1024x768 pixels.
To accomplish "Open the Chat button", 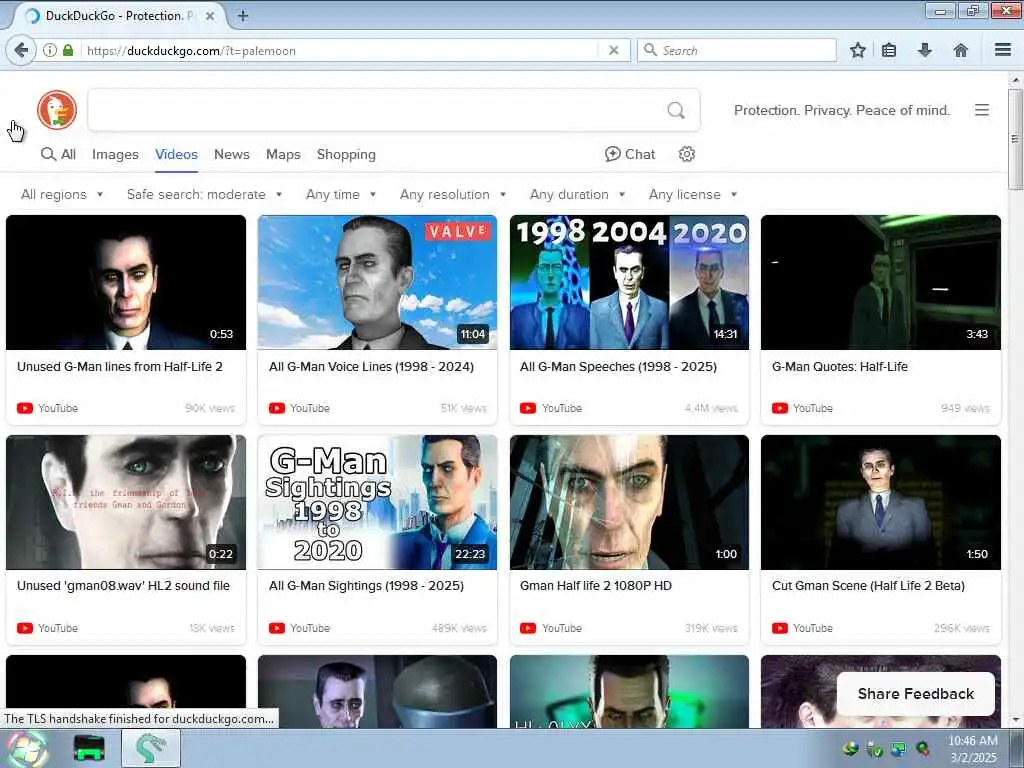I will pos(630,154).
